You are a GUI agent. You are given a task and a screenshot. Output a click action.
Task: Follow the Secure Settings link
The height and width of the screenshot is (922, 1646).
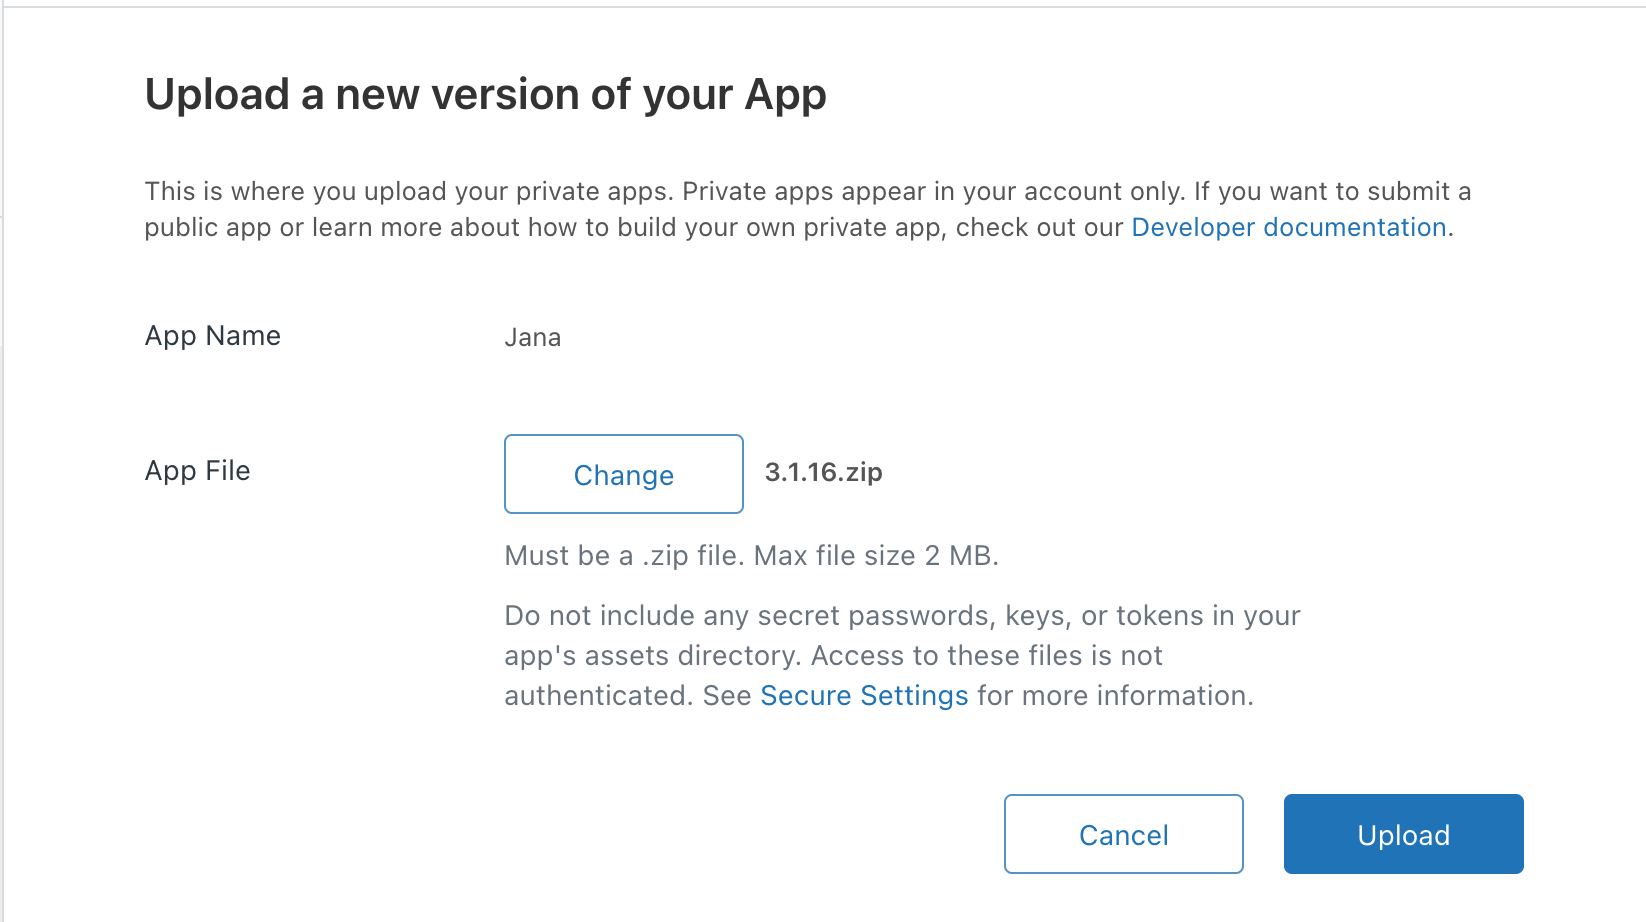(x=864, y=695)
